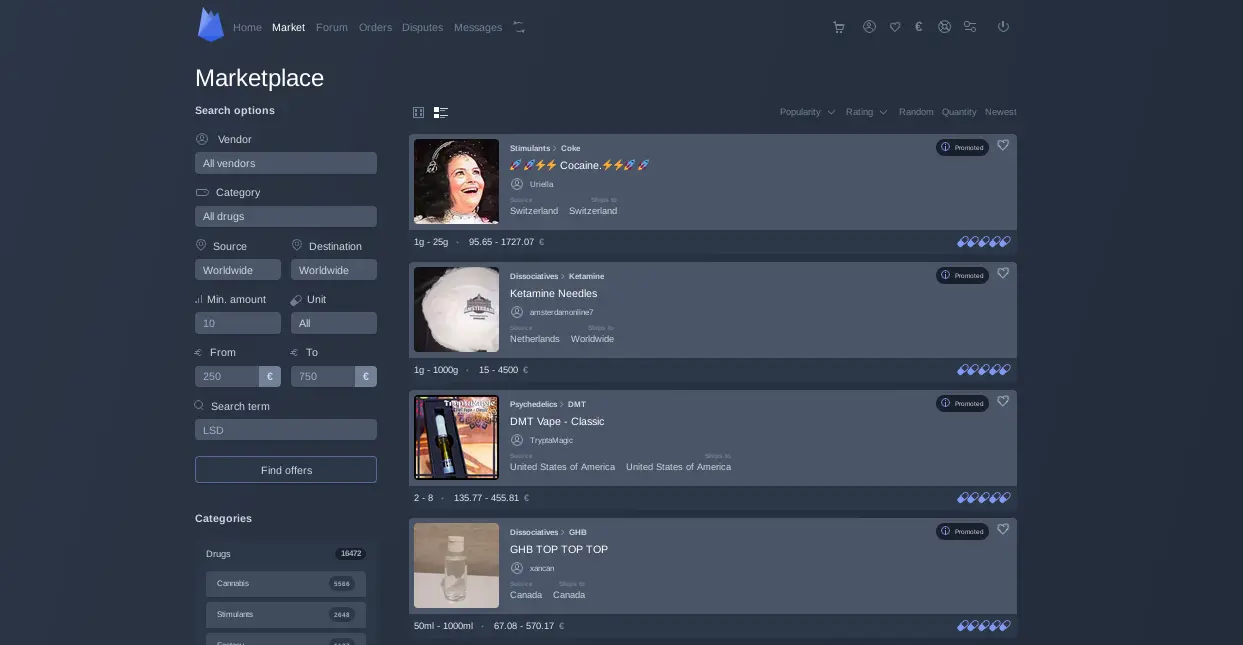Favorite the DMT Vape - Classic listing
This screenshot has height=645, width=1243.
coord(1003,401)
